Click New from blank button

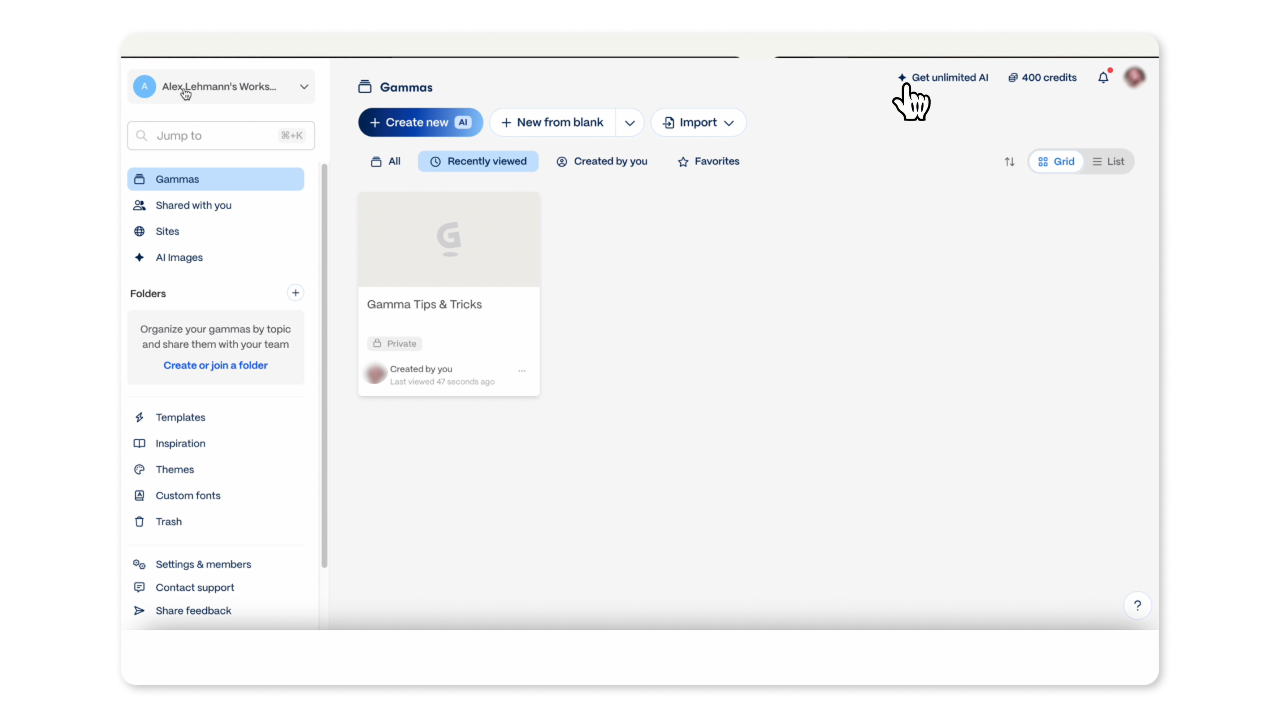552,122
